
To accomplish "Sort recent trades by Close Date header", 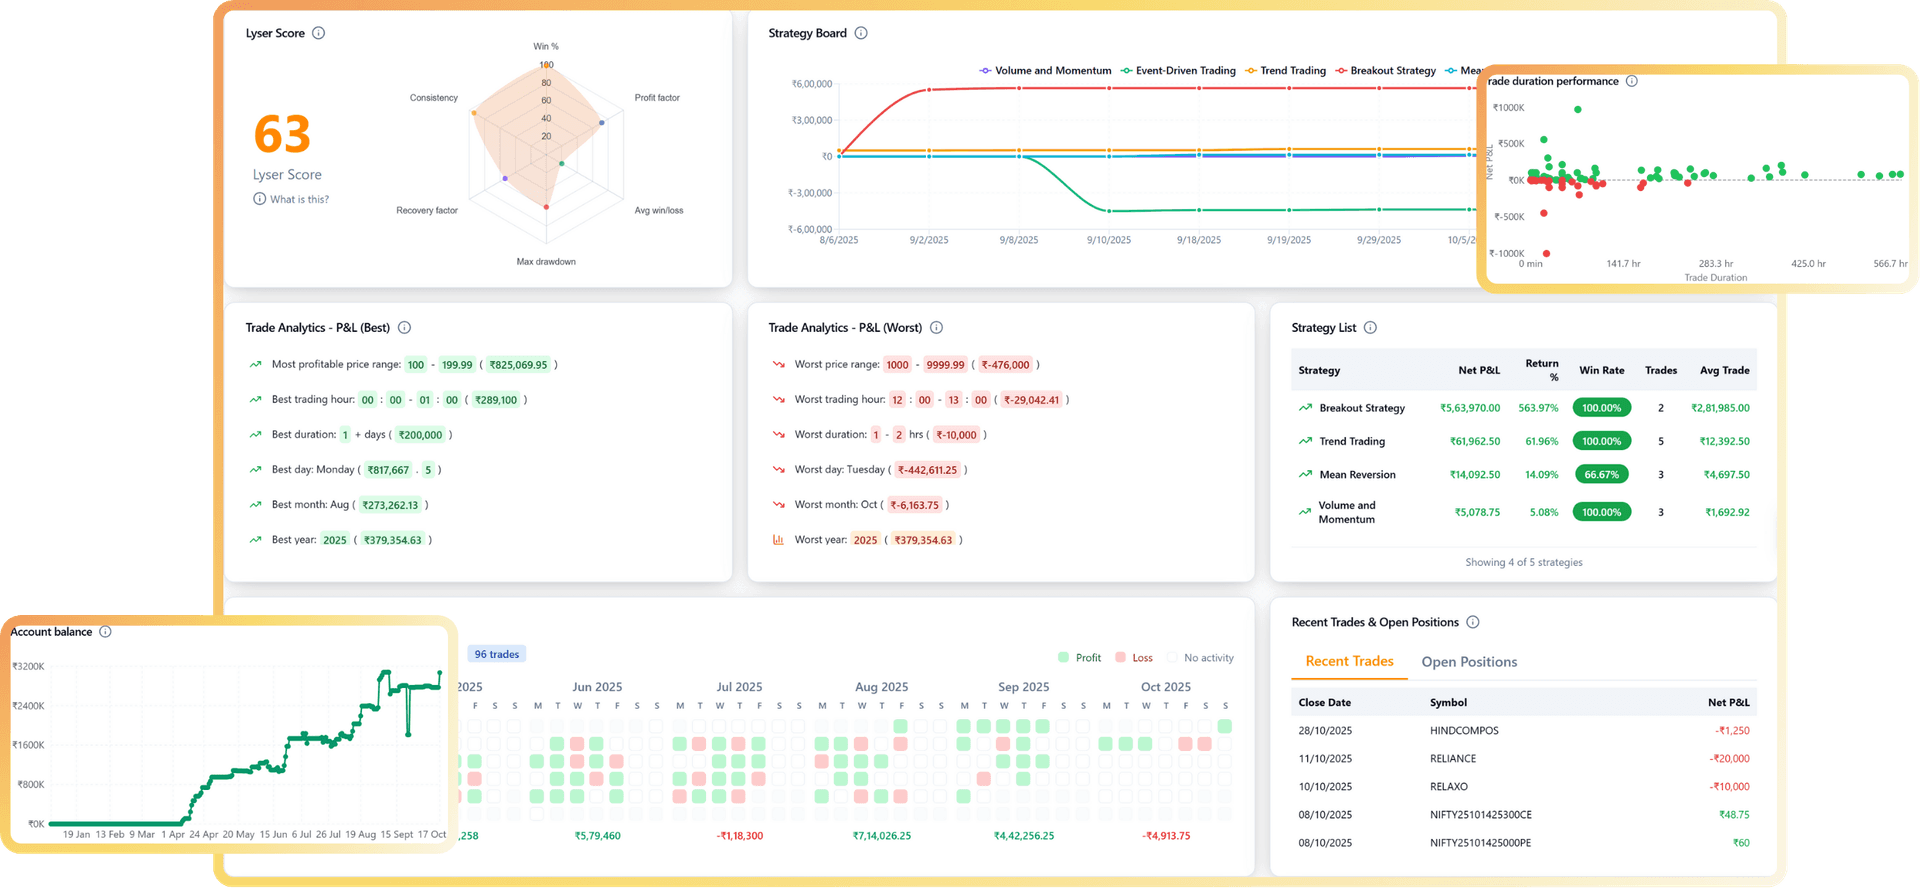I will pyautogui.click(x=1324, y=703).
